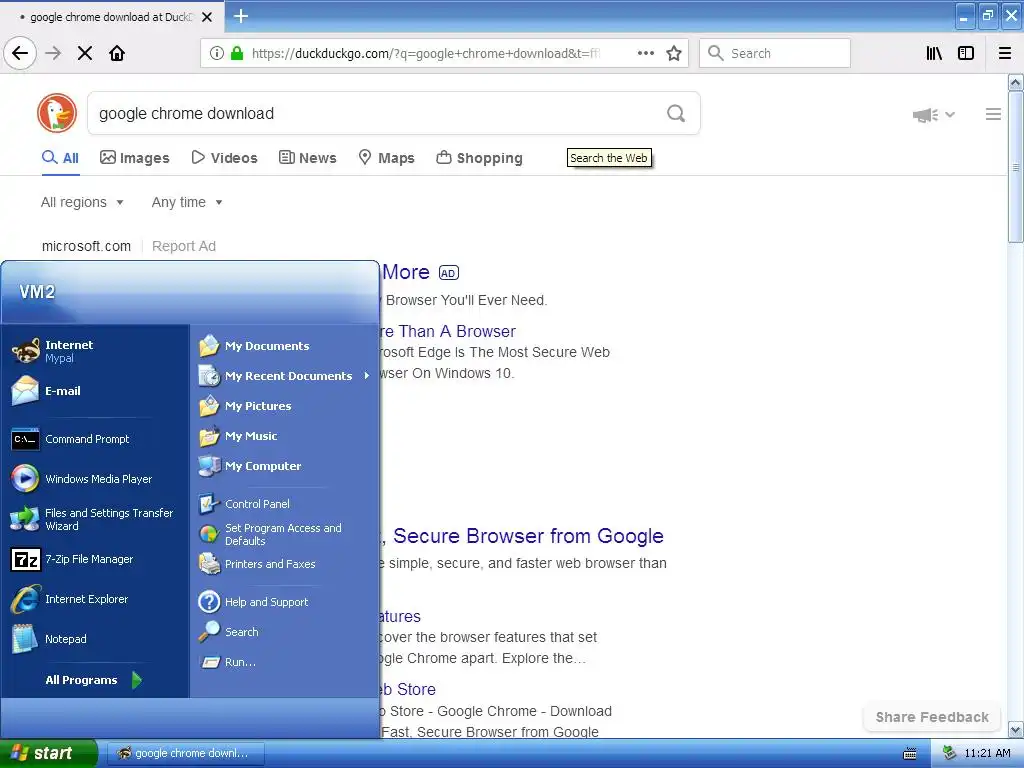Submit search with magnifier icon in DuckDuckGo box
The image size is (1024, 768).
click(676, 114)
